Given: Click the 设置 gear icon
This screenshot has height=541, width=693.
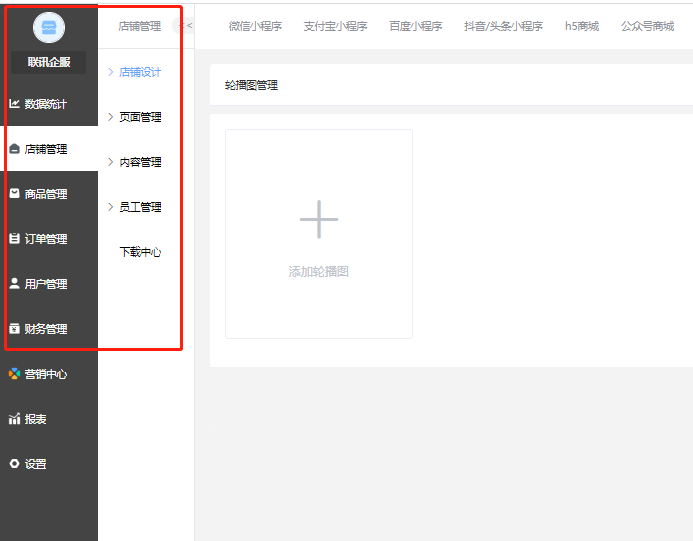Looking at the screenshot, I should [x=14, y=464].
